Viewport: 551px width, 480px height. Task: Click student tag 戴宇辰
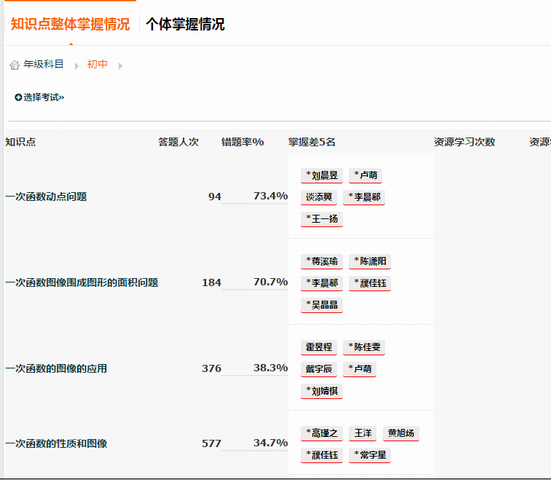pos(319,369)
